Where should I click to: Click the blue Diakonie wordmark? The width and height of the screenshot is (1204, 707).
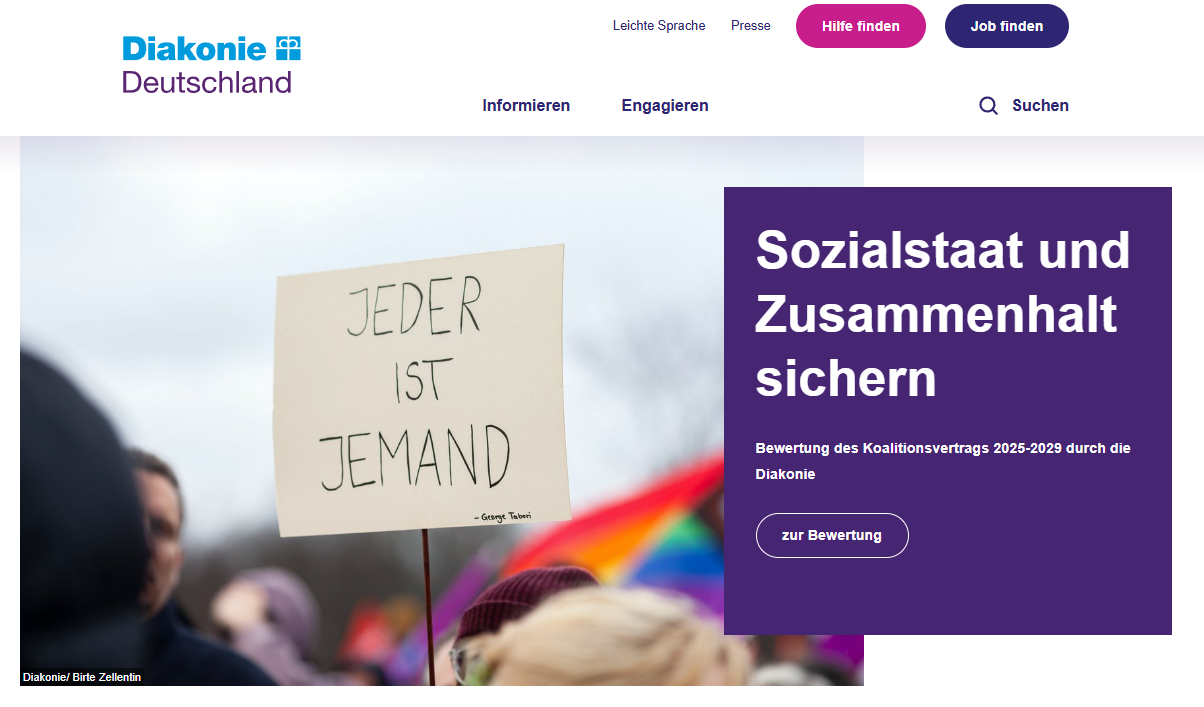[x=195, y=48]
